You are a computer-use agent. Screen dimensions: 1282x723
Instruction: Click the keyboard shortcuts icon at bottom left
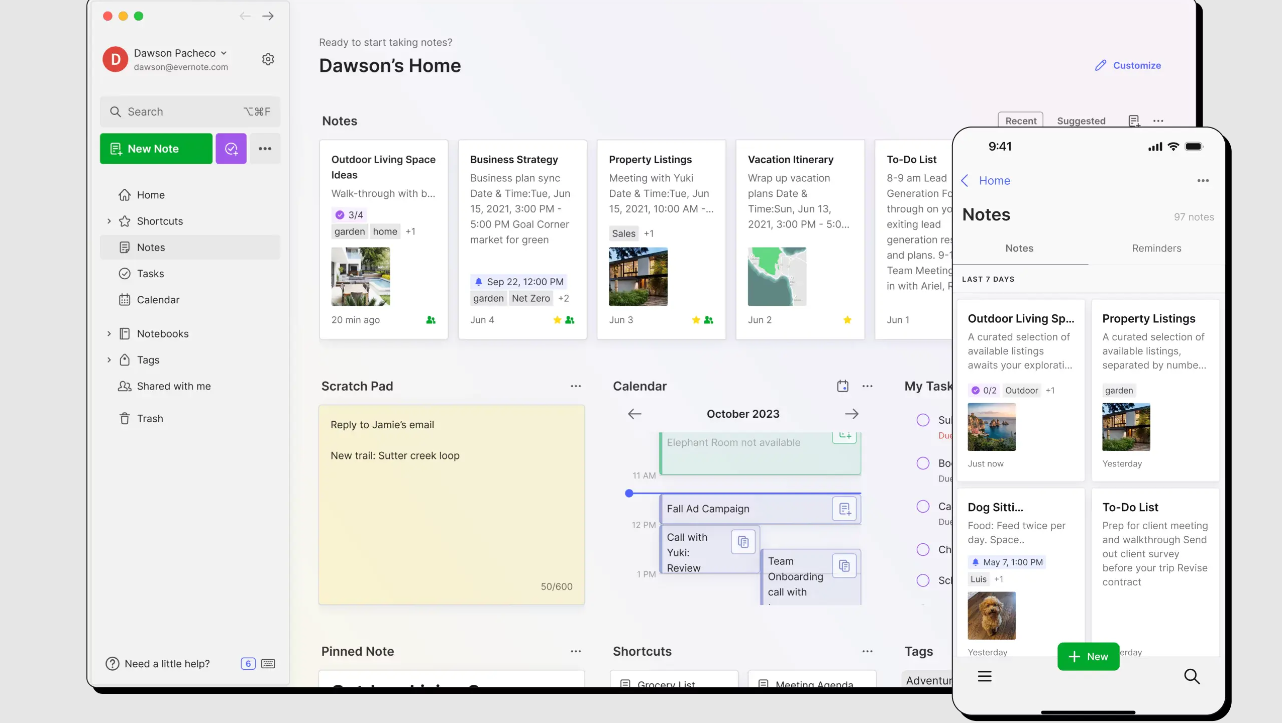tap(270, 663)
